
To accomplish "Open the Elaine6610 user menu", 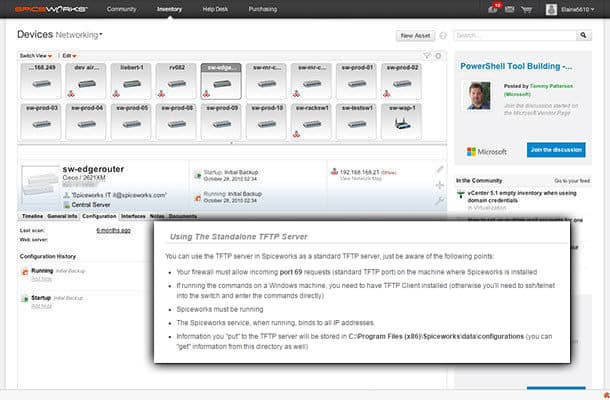I will pyautogui.click(x=577, y=9).
